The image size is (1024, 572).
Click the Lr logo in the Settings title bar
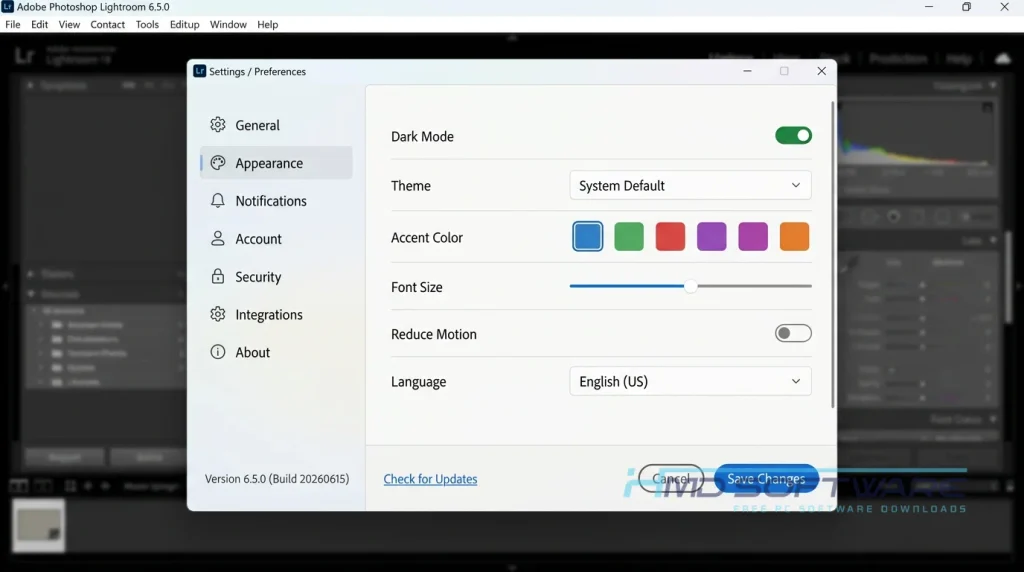[199, 71]
